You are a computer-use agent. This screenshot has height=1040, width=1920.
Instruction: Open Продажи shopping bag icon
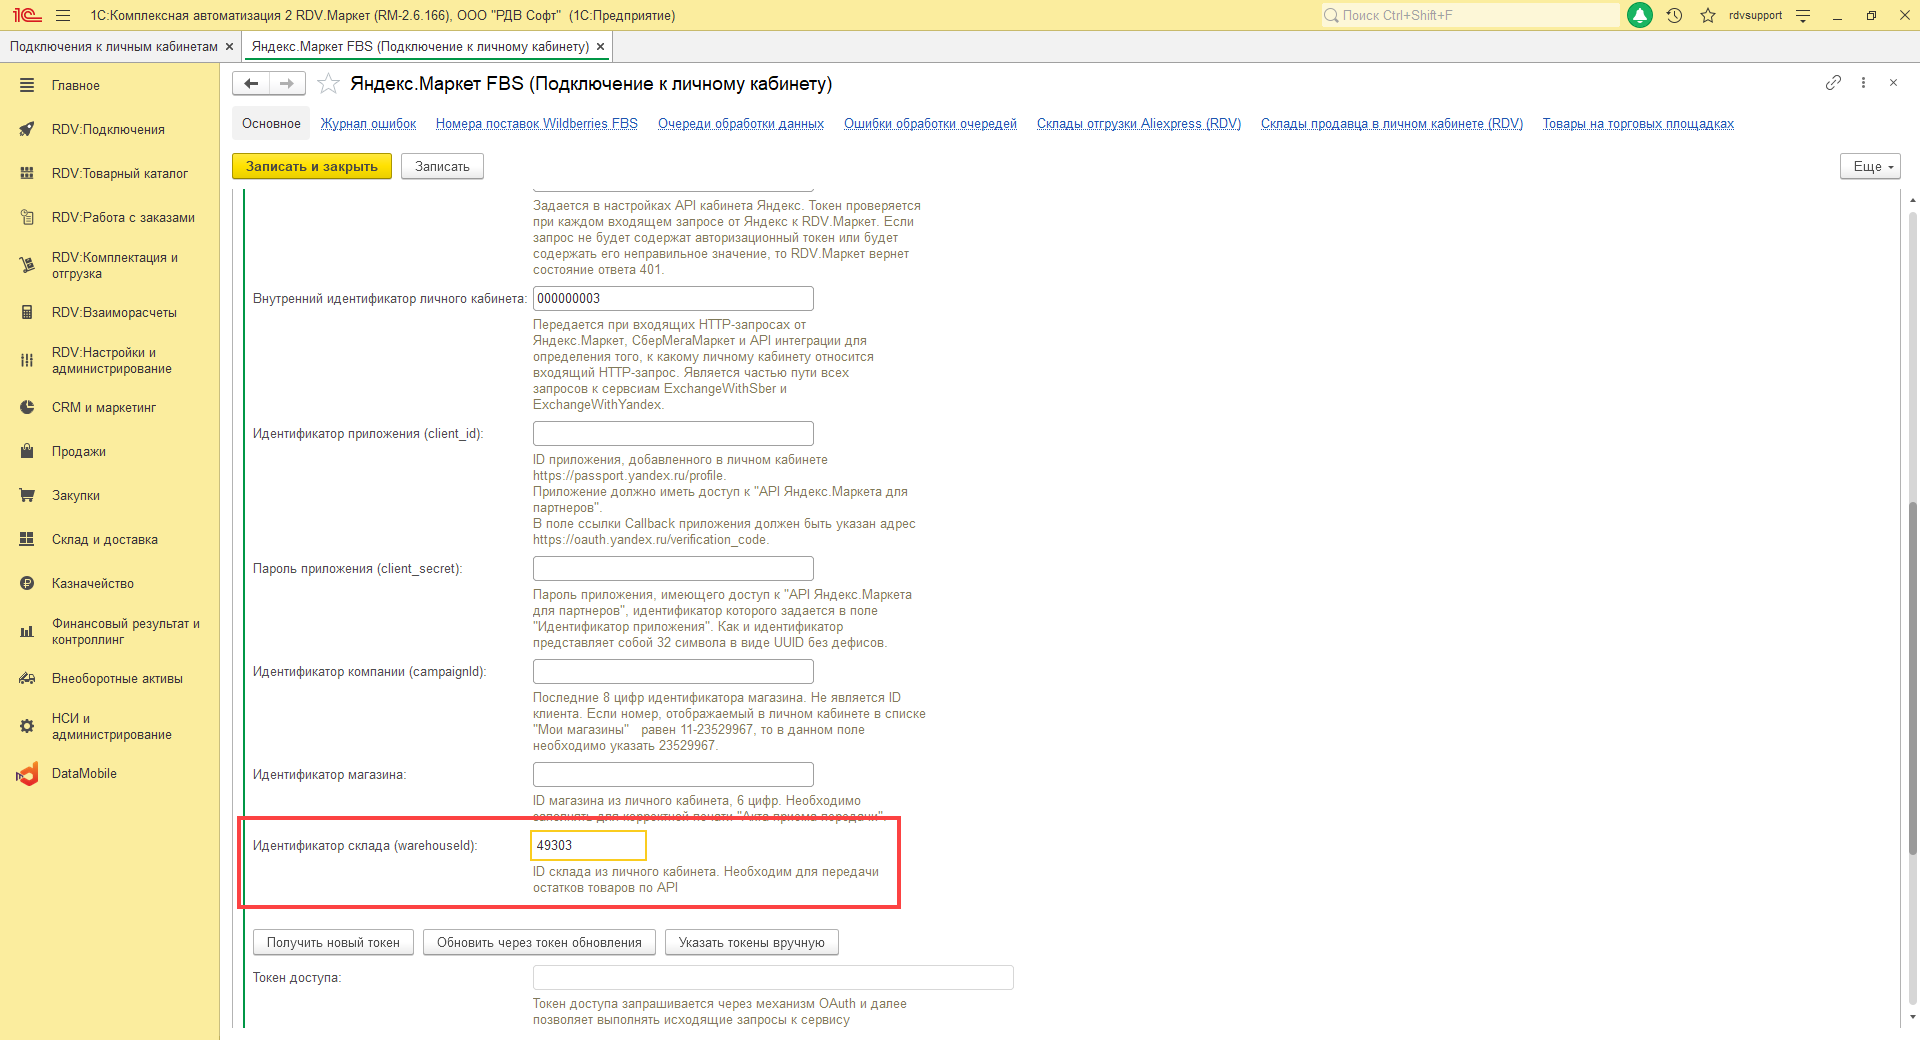pyautogui.click(x=27, y=452)
